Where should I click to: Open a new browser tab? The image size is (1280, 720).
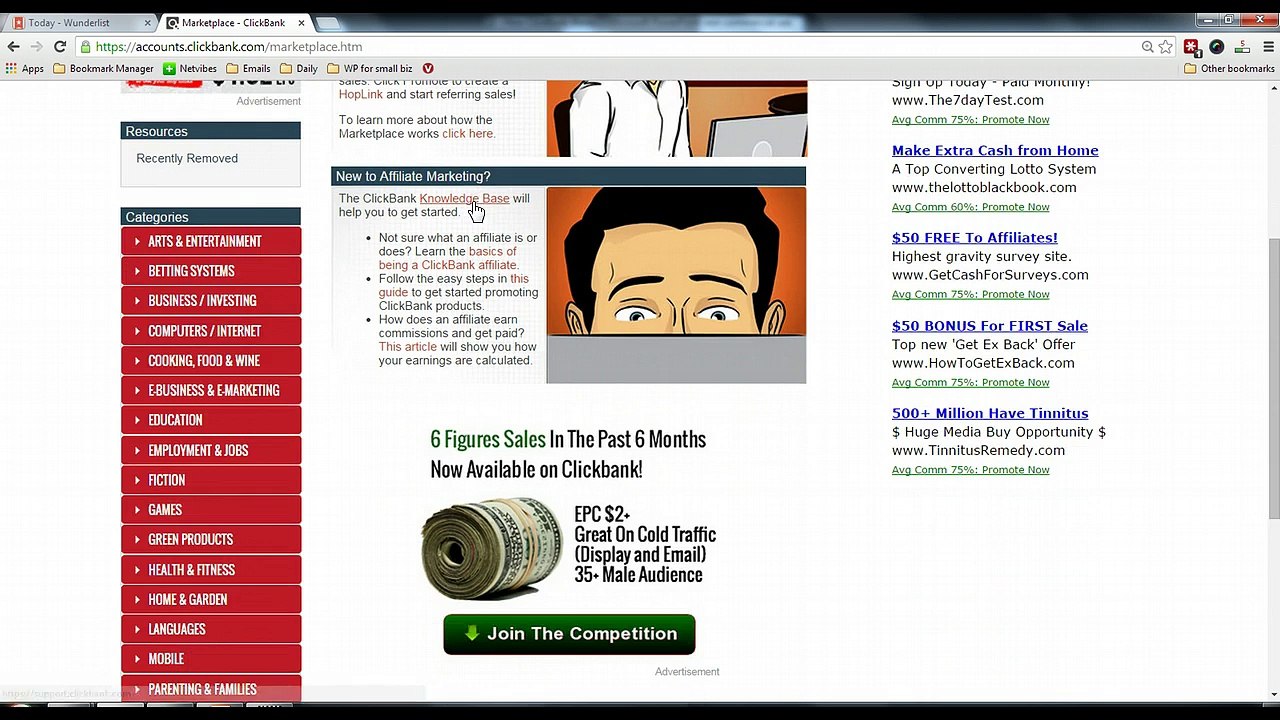point(327,22)
